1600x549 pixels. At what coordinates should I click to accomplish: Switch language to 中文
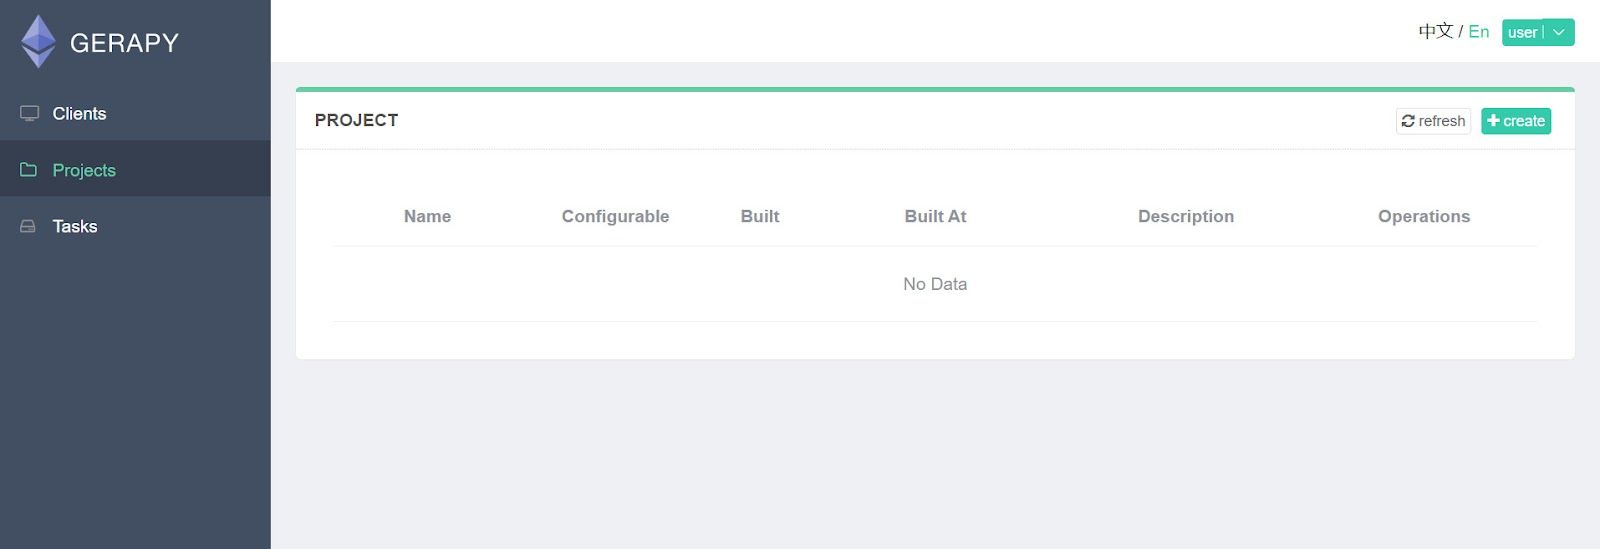click(x=1435, y=31)
